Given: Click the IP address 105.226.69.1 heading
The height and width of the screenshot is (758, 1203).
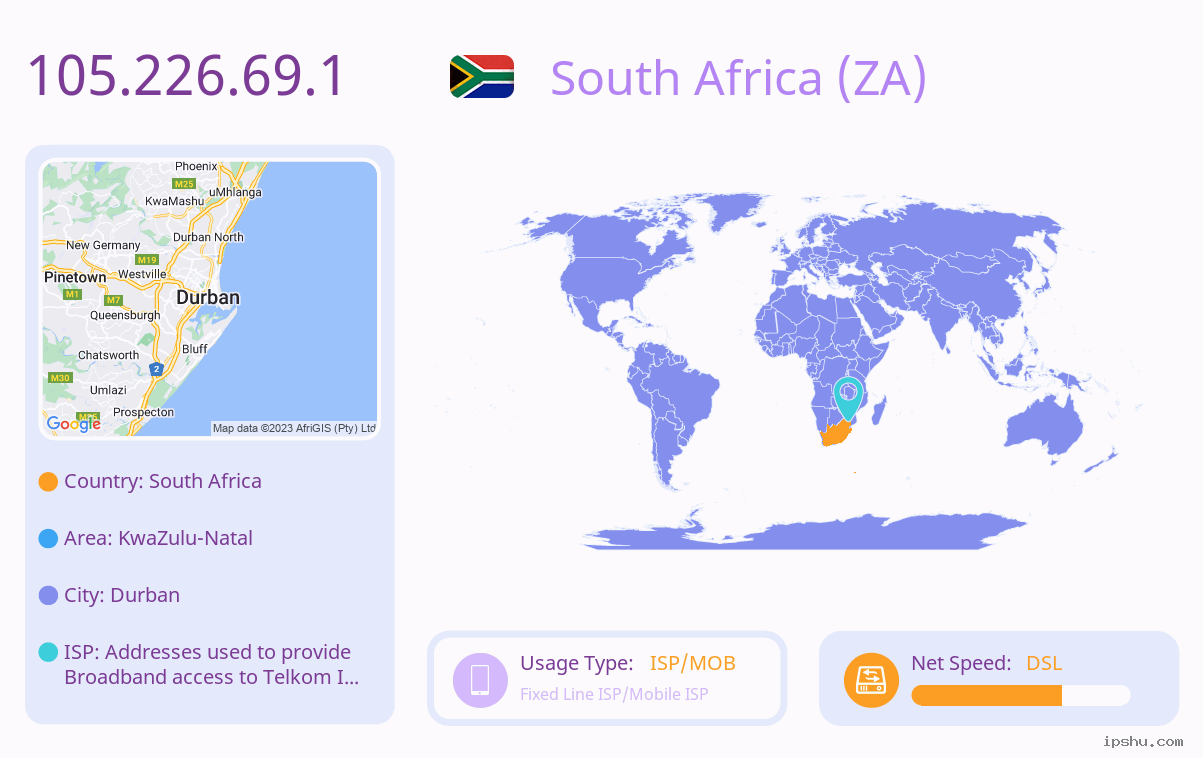Looking at the screenshot, I should [186, 77].
